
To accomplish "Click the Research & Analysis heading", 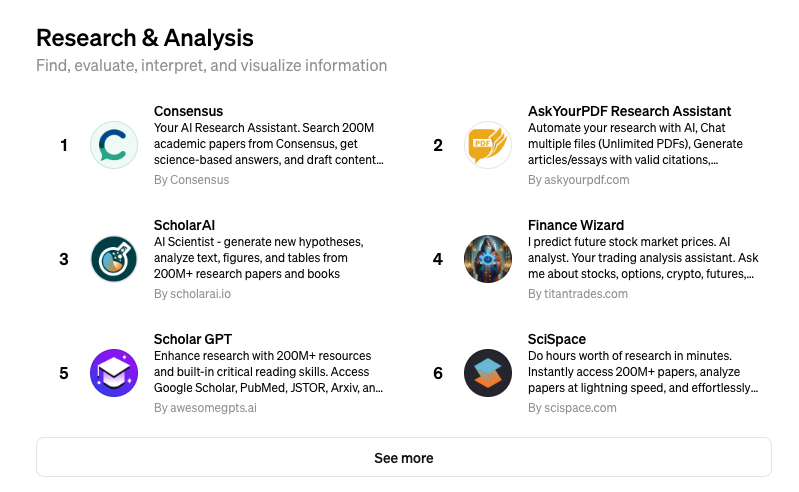I will click(145, 38).
